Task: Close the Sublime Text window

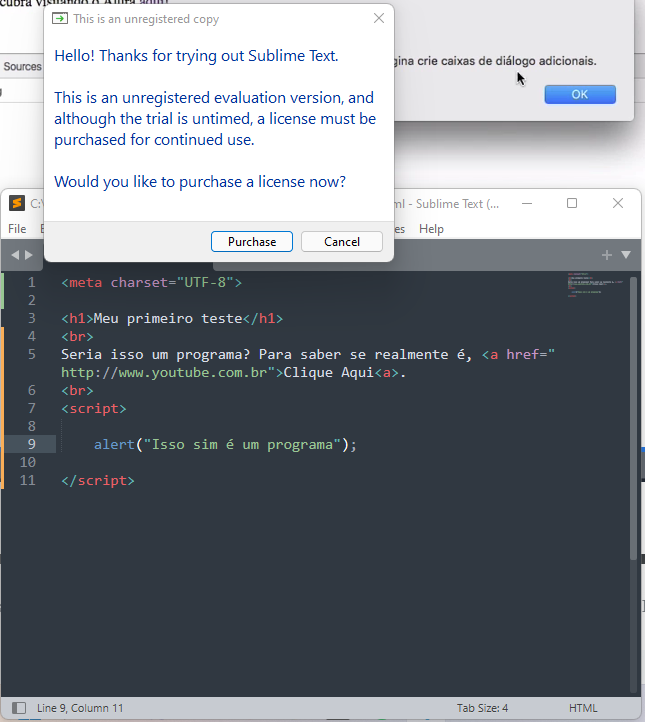Action: [x=618, y=204]
